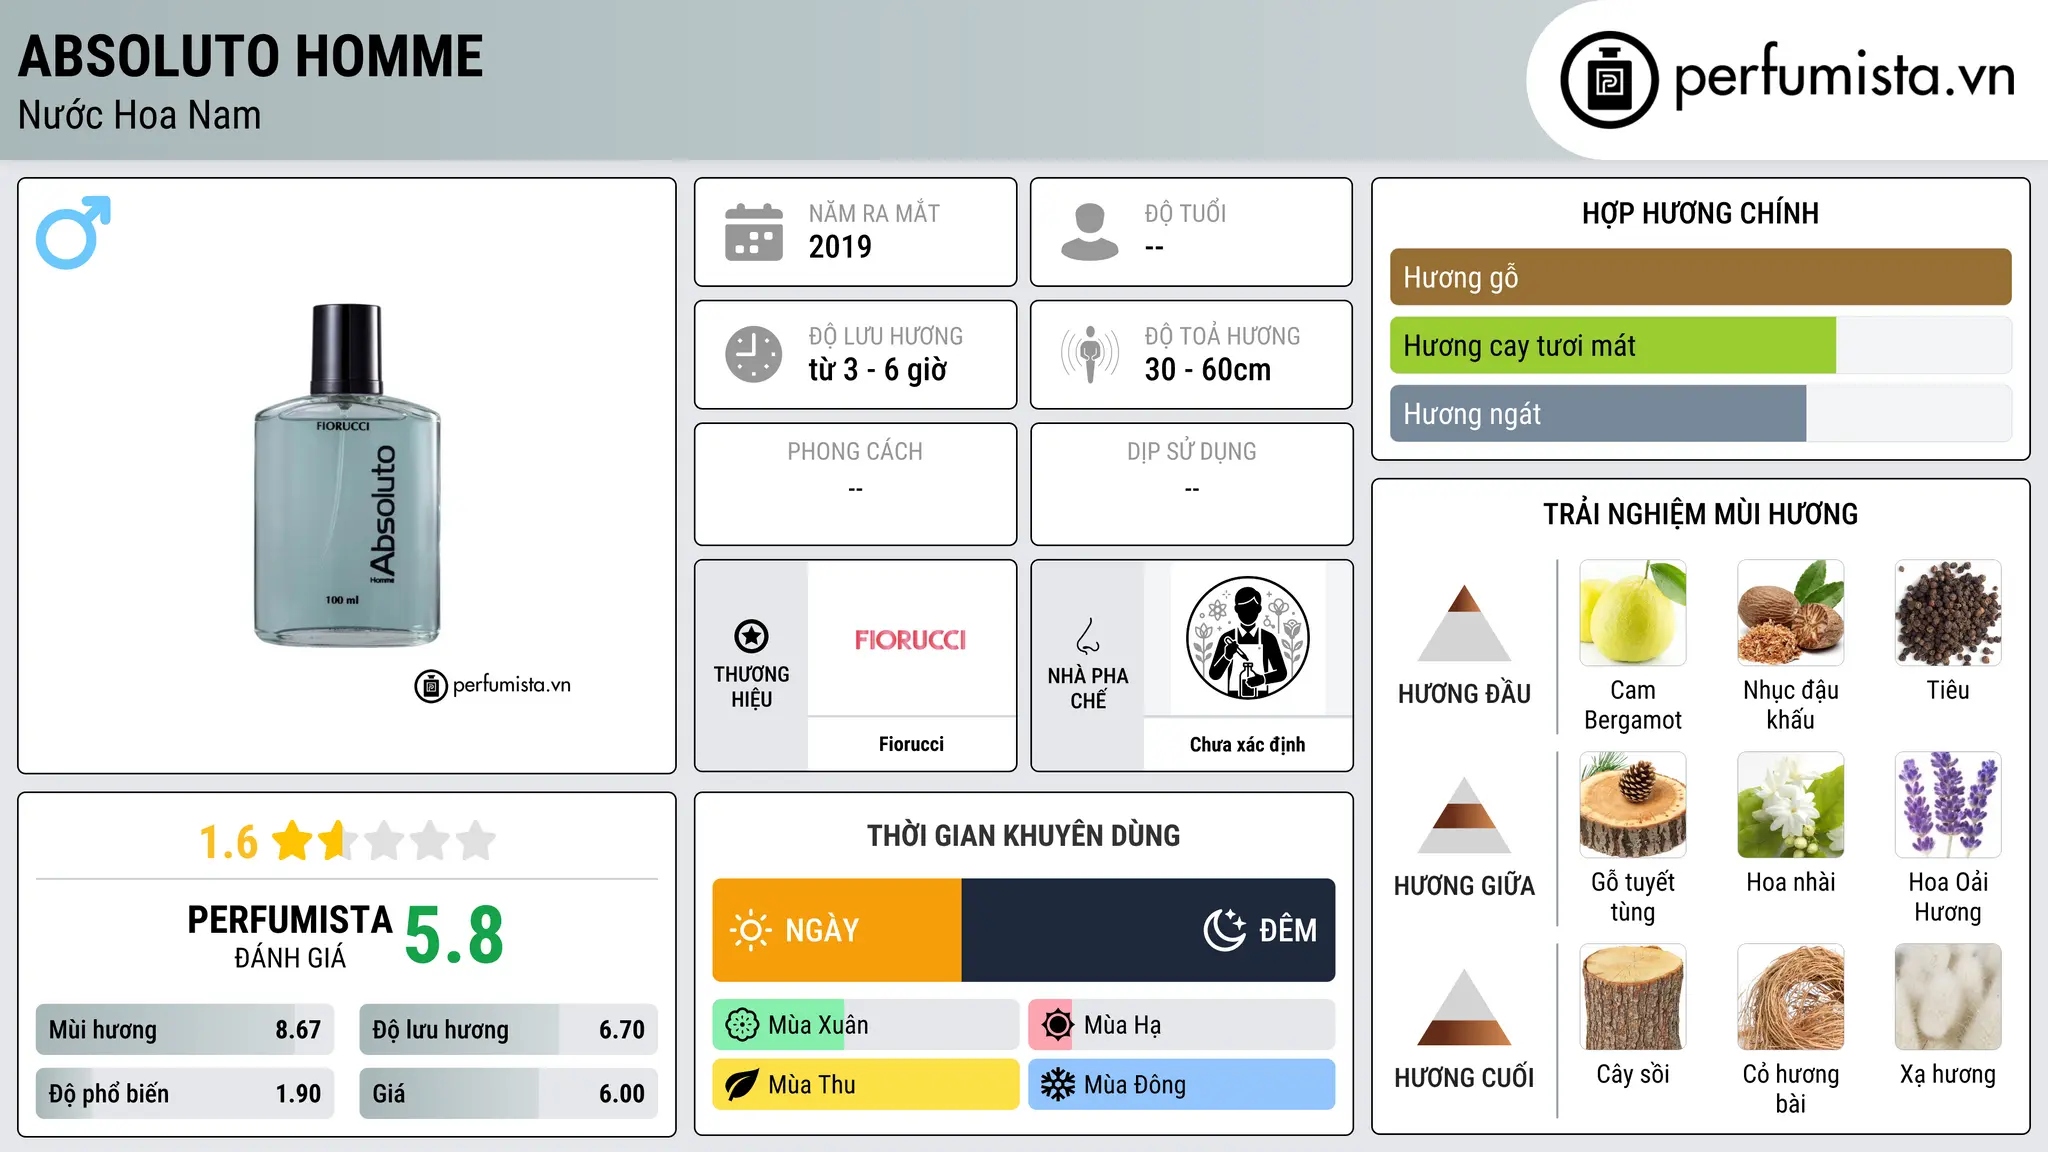This screenshot has height=1152, width=2048.
Task: Click the moon icon next to Đêm
Action: point(1225,930)
